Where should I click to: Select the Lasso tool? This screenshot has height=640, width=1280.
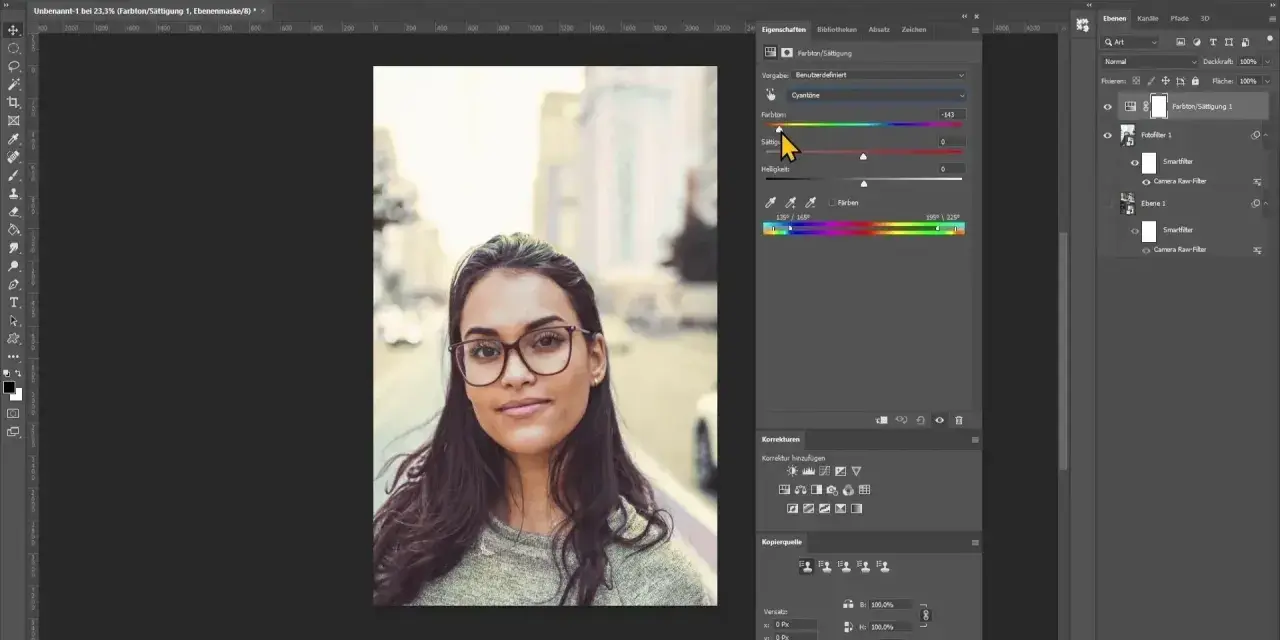tap(13, 66)
